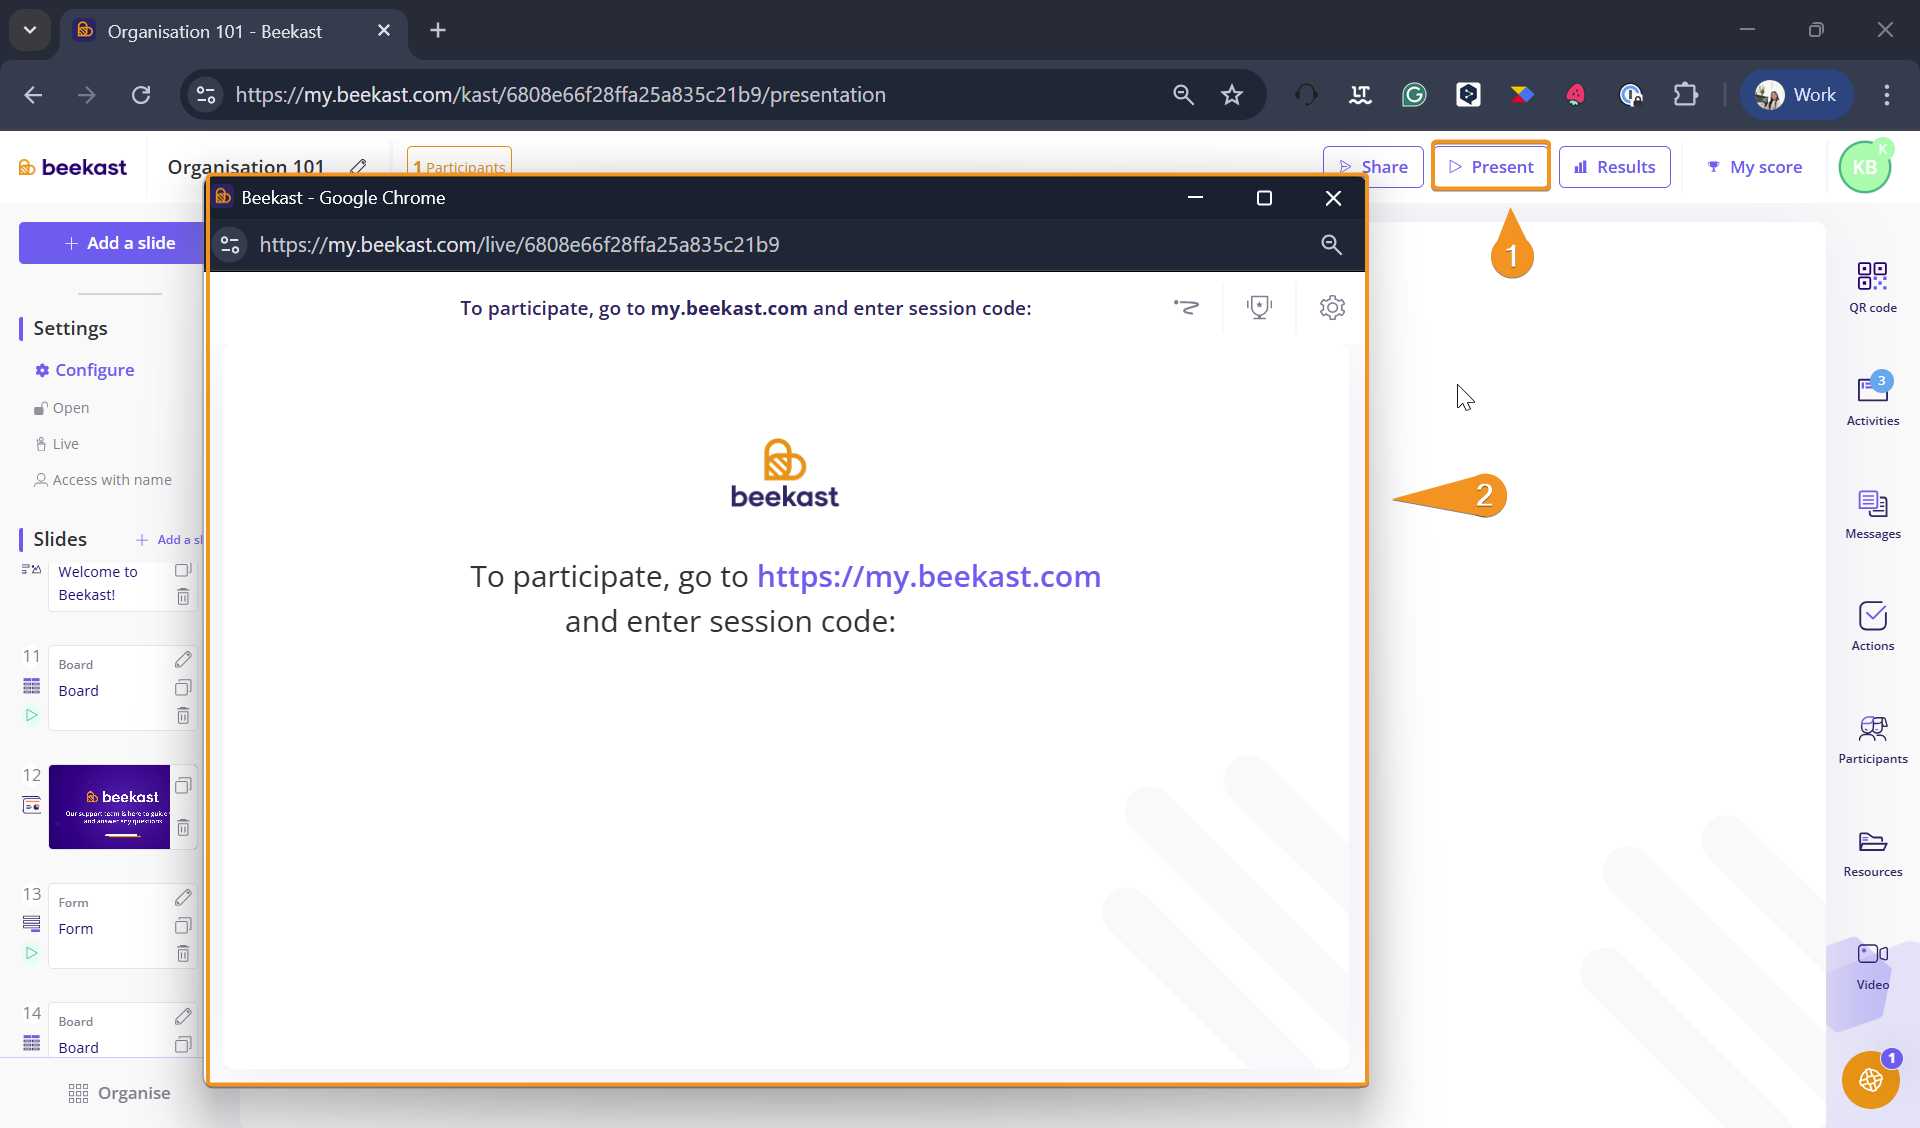Launch slide 11 Board activity
Viewport: 1920px width, 1128px height.
tap(31, 715)
